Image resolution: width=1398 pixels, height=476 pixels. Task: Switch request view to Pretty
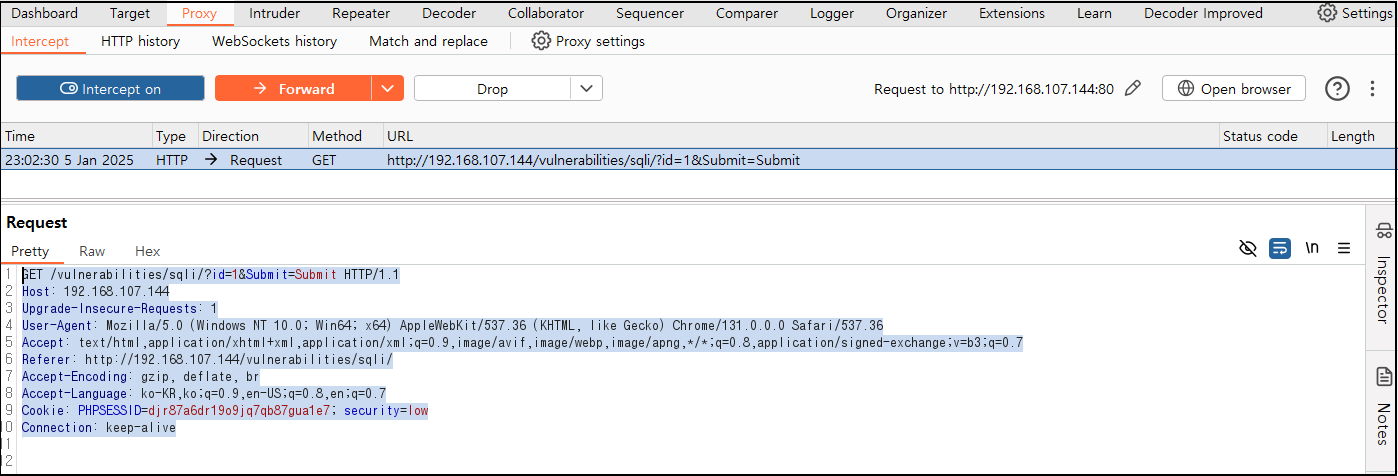[30, 251]
